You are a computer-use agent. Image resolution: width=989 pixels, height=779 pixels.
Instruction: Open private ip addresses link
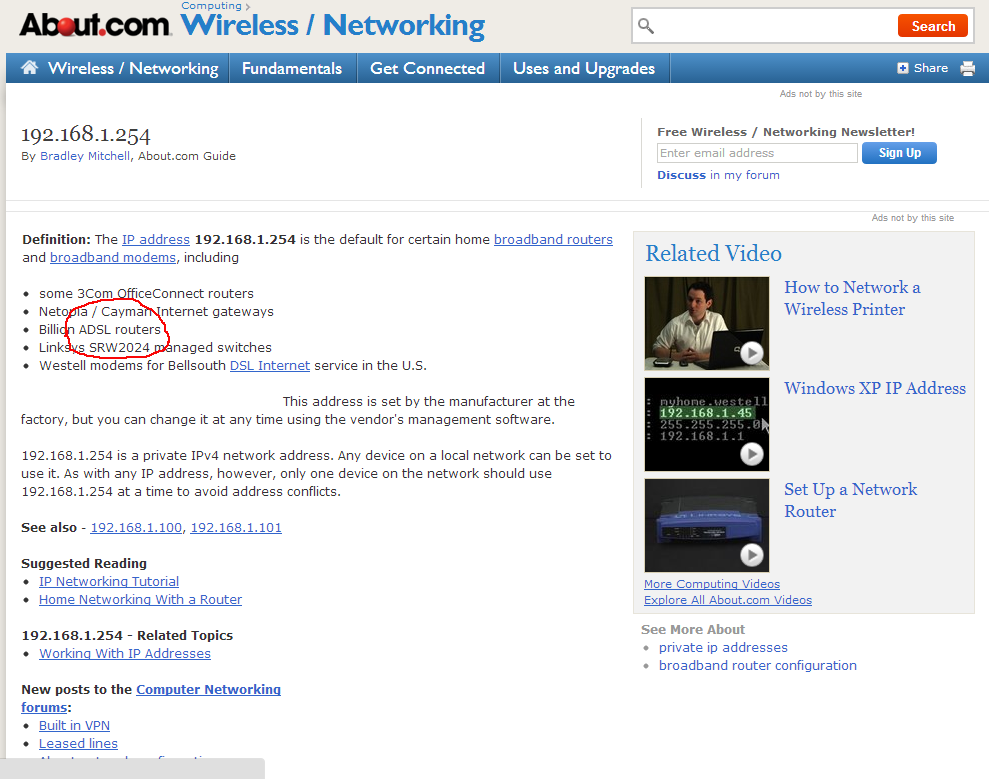(723, 647)
